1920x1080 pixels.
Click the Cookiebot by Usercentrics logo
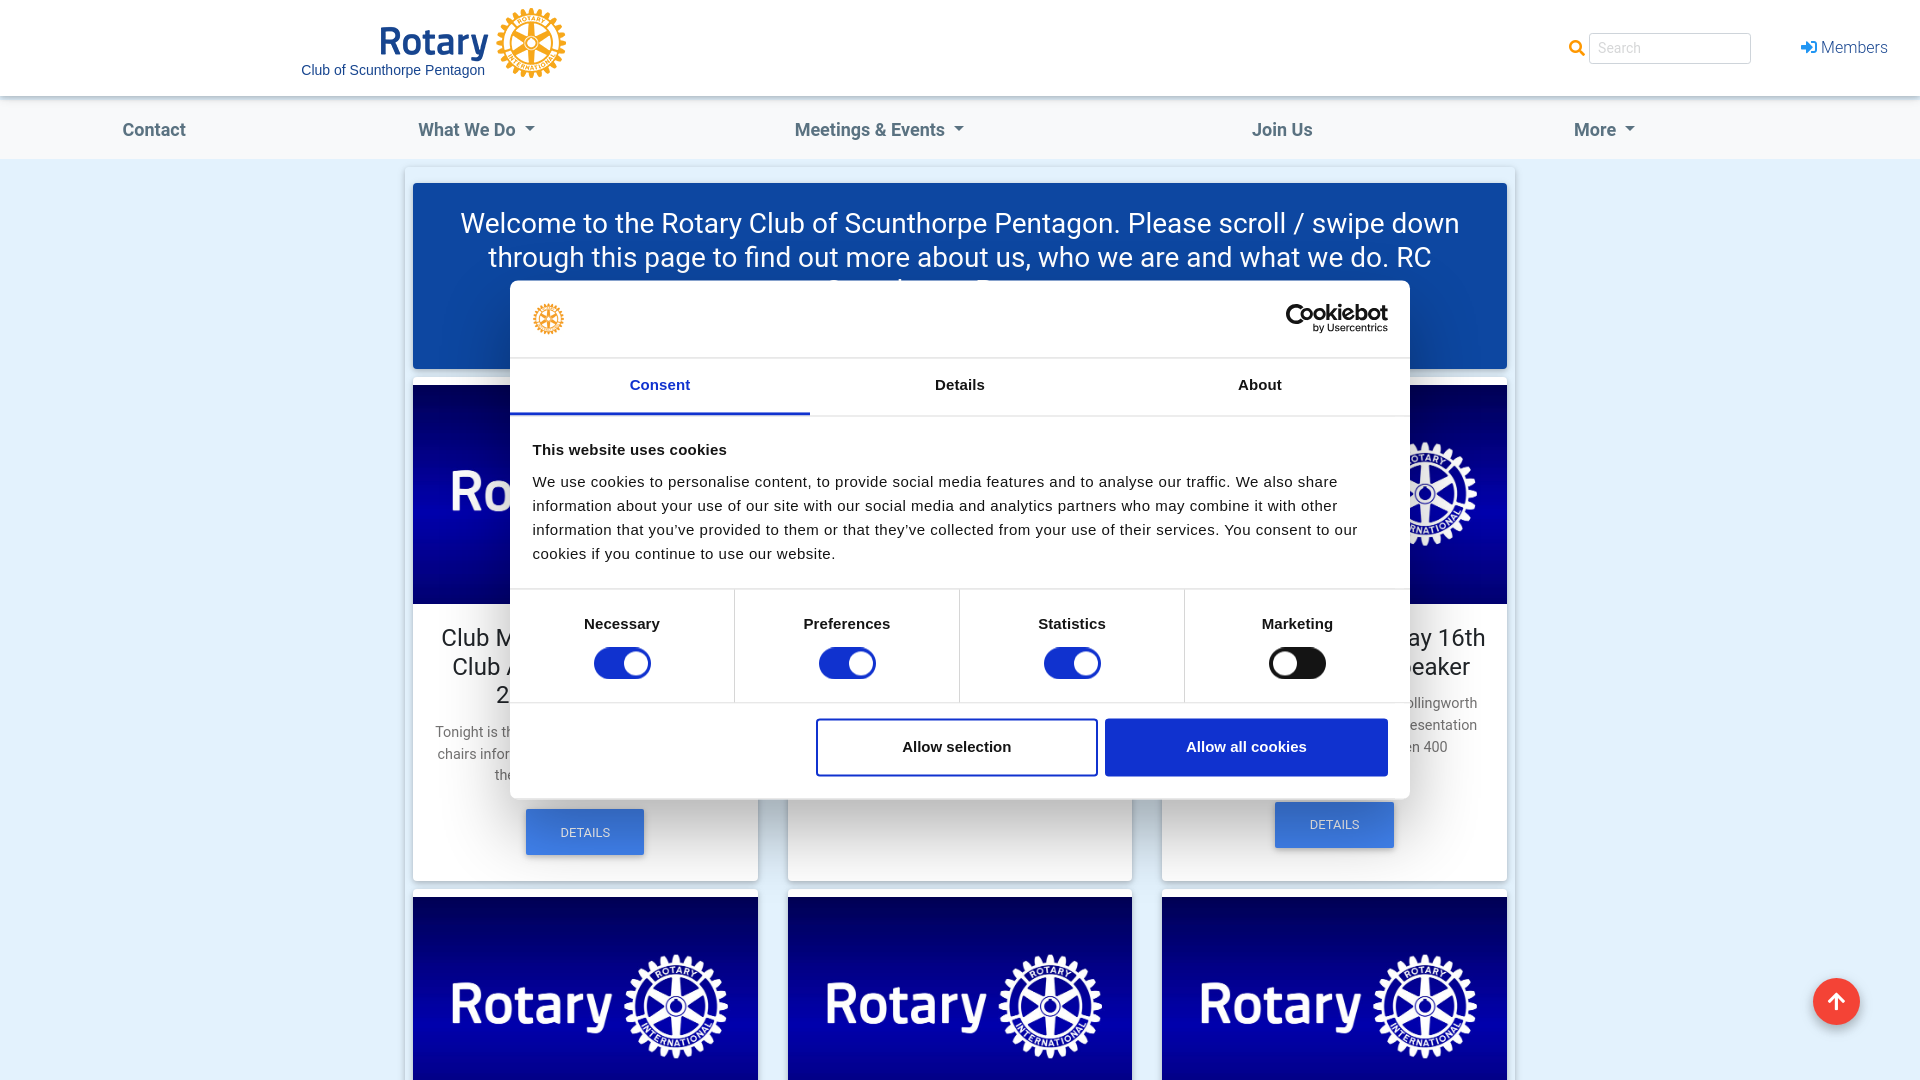click(x=1336, y=318)
